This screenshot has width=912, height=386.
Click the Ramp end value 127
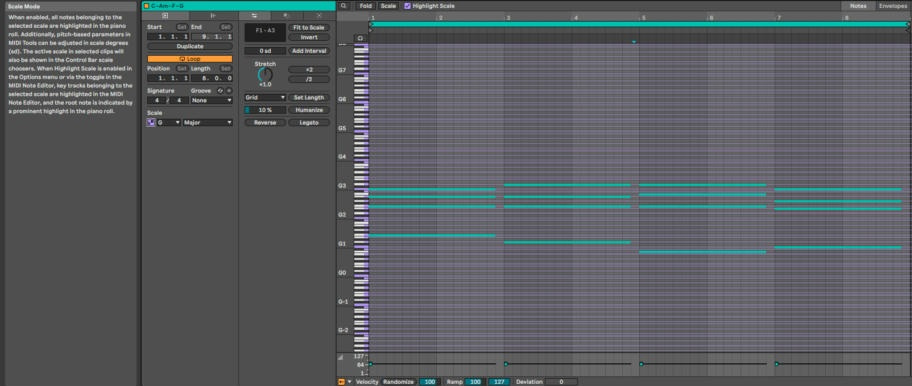pyautogui.click(x=498, y=382)
